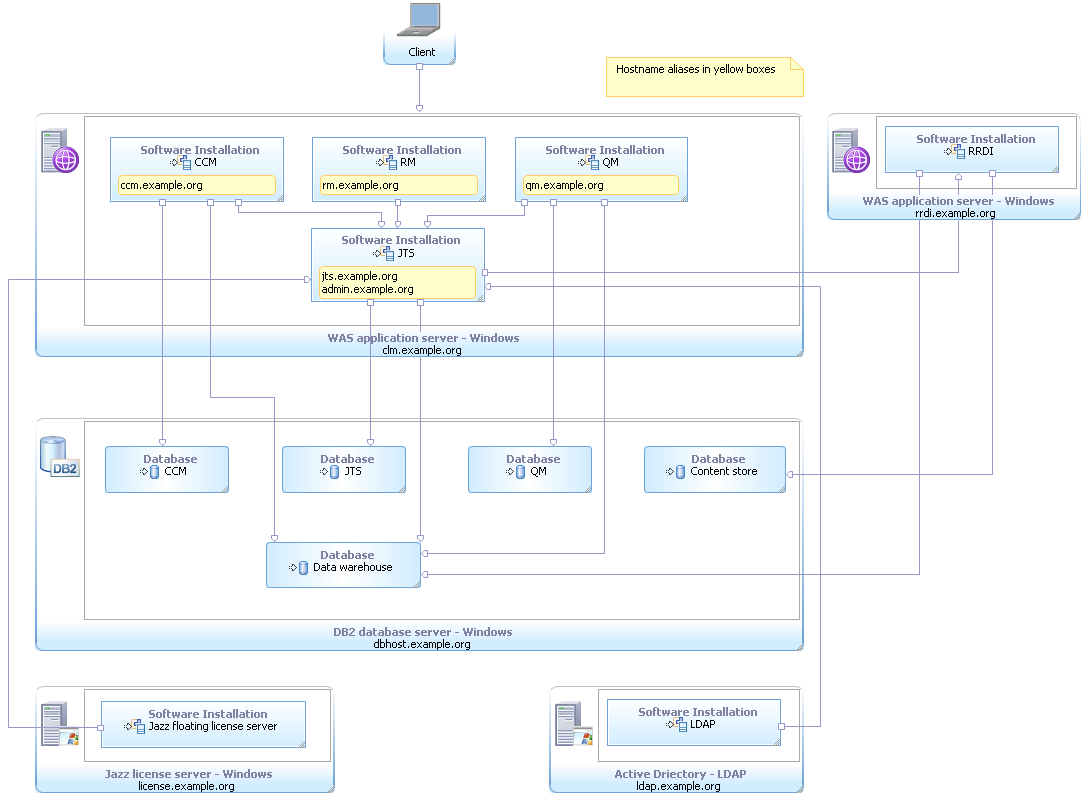This screenshot has width=1090, height=806.
Task: Click 'Jazz license server - Windows' label
Action: click(188, 774)
